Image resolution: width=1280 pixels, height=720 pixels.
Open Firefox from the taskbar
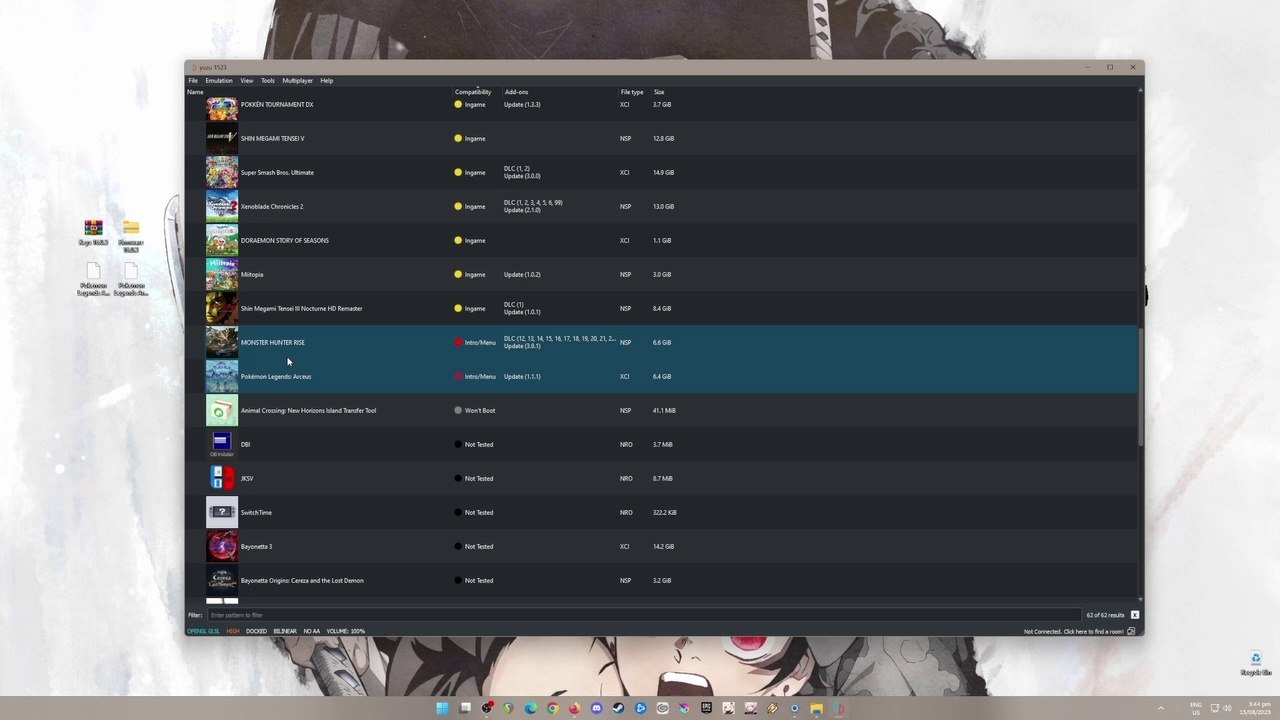(x=574, y=709)
